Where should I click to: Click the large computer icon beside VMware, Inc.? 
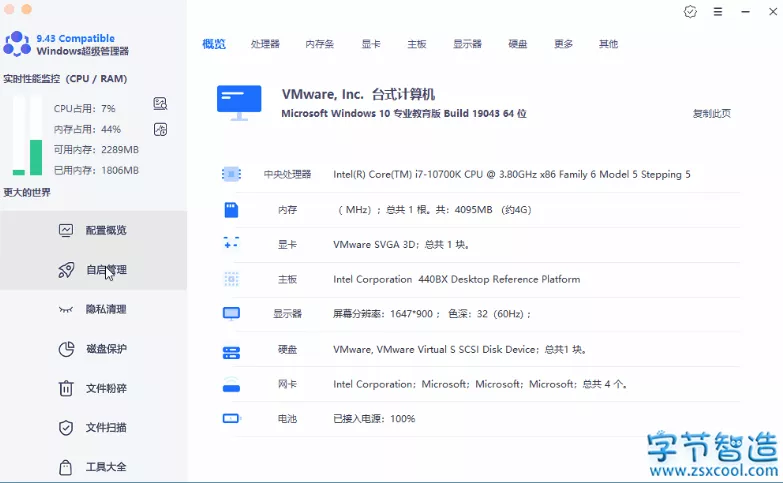point(239,102)
